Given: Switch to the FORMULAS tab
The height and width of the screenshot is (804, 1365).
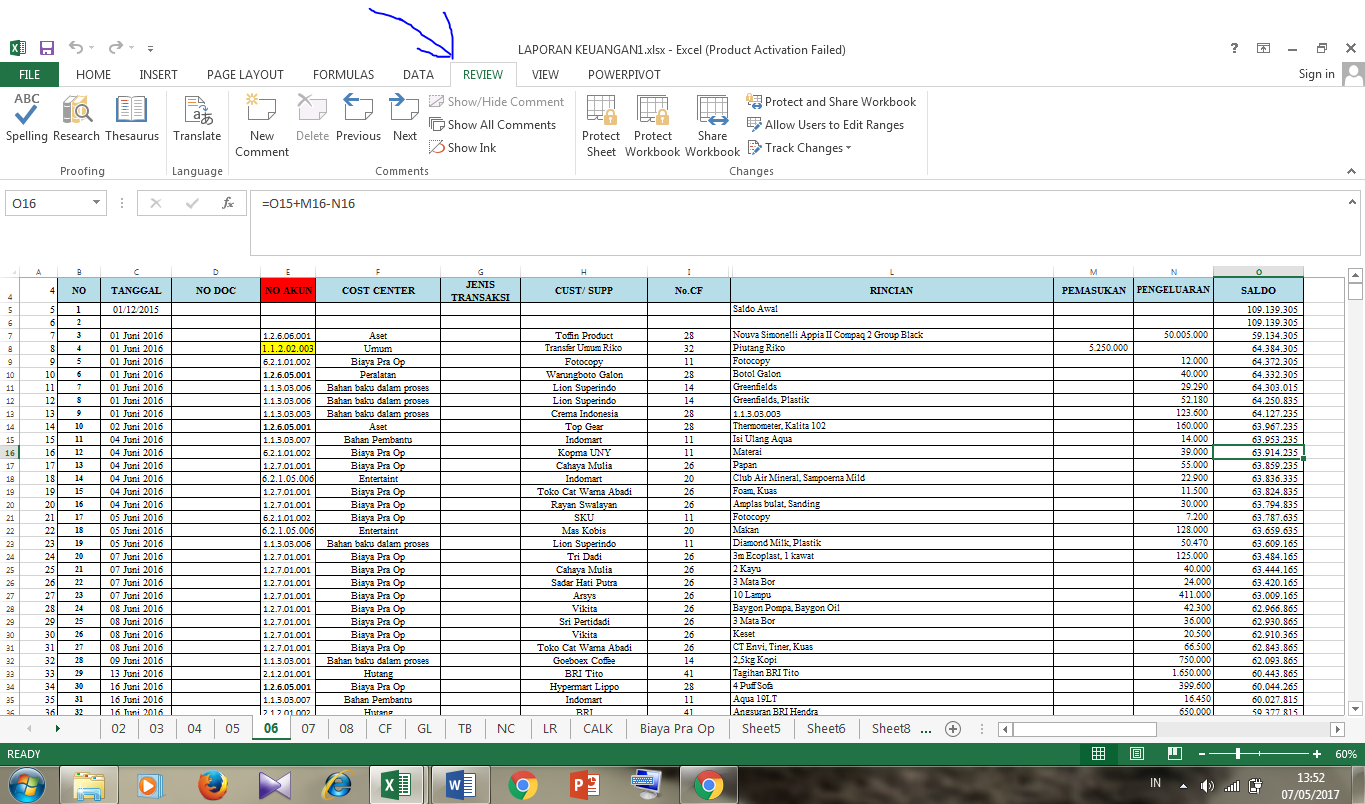Looking at the screenshot, I should [343, 75].
